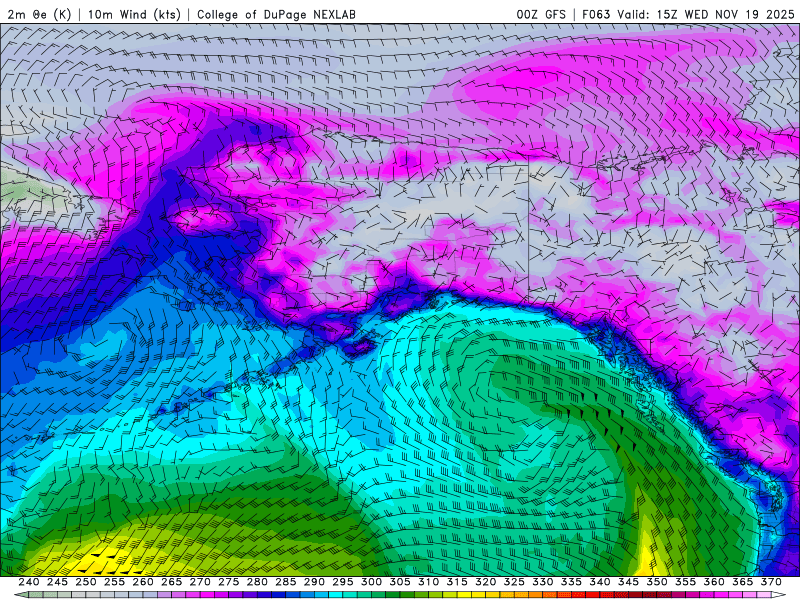Viewport: 800px width, 600px height.
Task: Click the 'F063' forecast hour label
Action: (x=596, y=14)
